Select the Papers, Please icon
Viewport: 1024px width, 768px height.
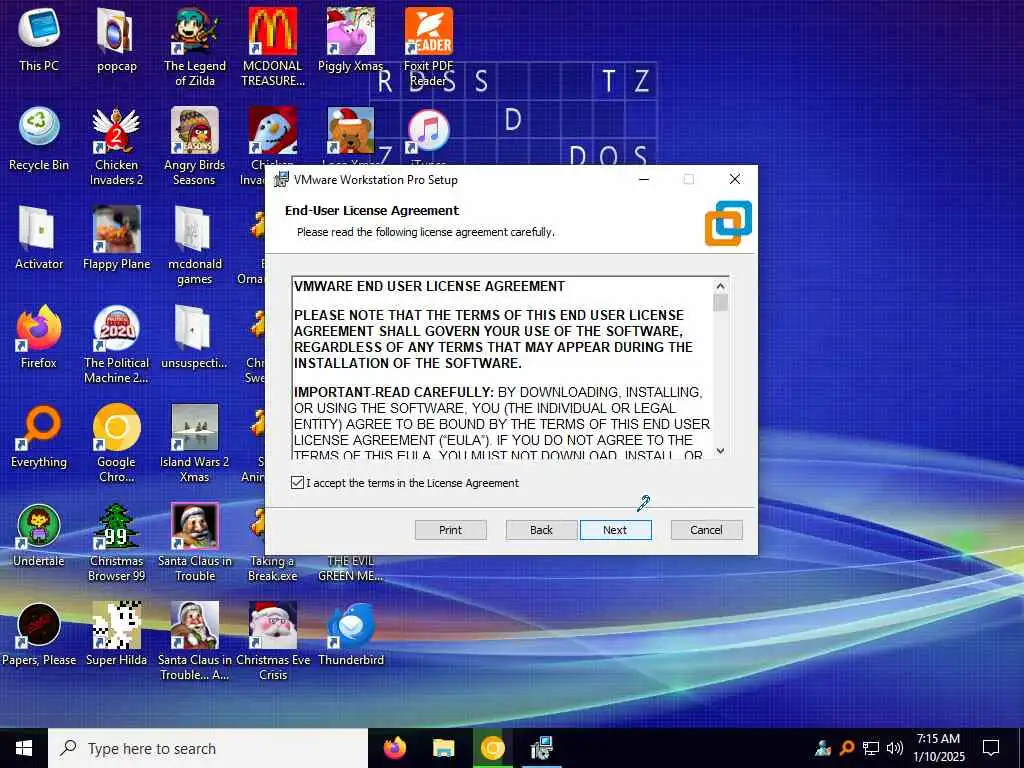[39, 635]
